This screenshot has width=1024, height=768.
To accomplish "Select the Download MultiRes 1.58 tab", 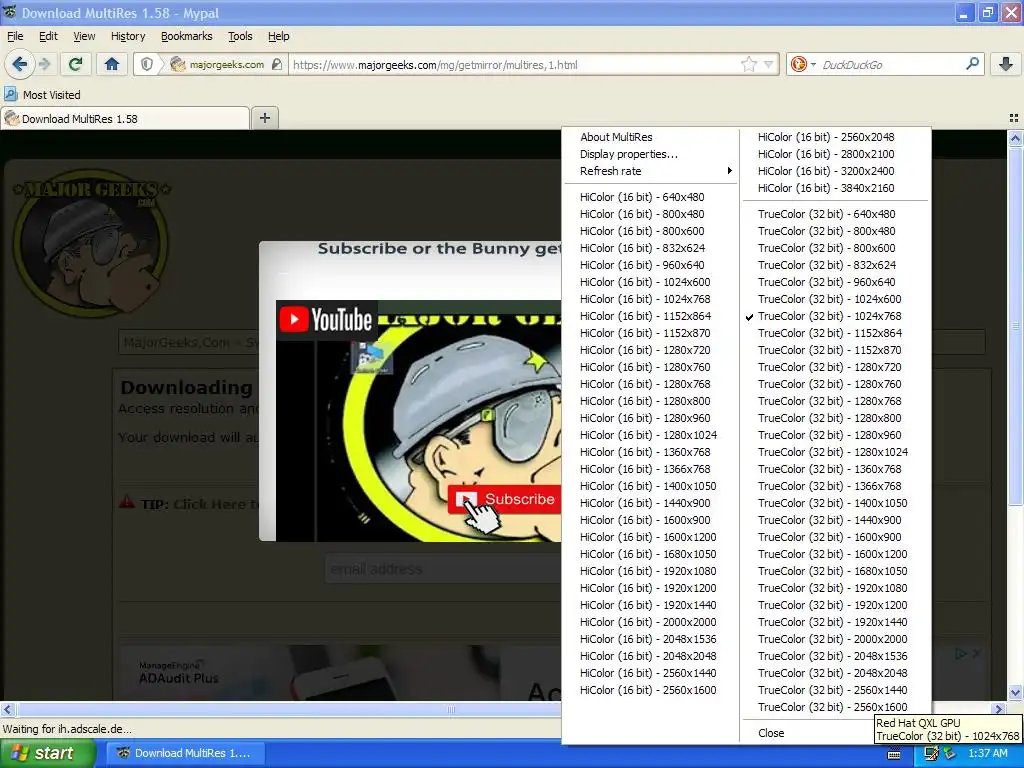I will tap(125, 118).
